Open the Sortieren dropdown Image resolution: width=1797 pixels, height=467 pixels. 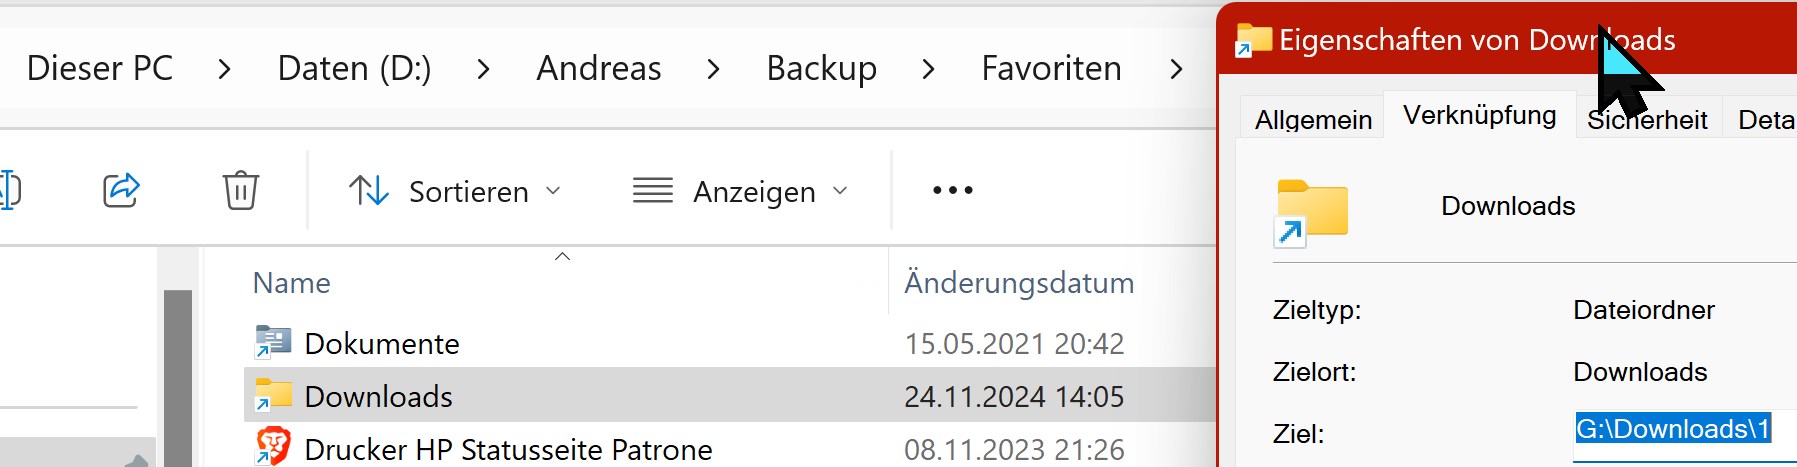pos(455,191)
